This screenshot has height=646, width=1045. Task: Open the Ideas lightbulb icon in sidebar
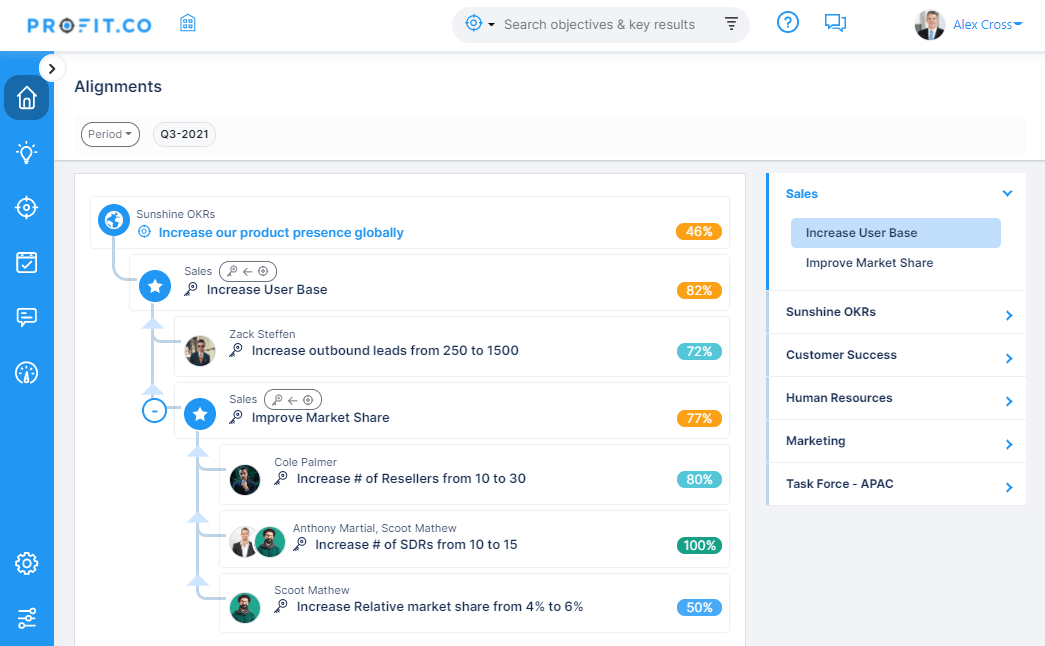(26, 152)
